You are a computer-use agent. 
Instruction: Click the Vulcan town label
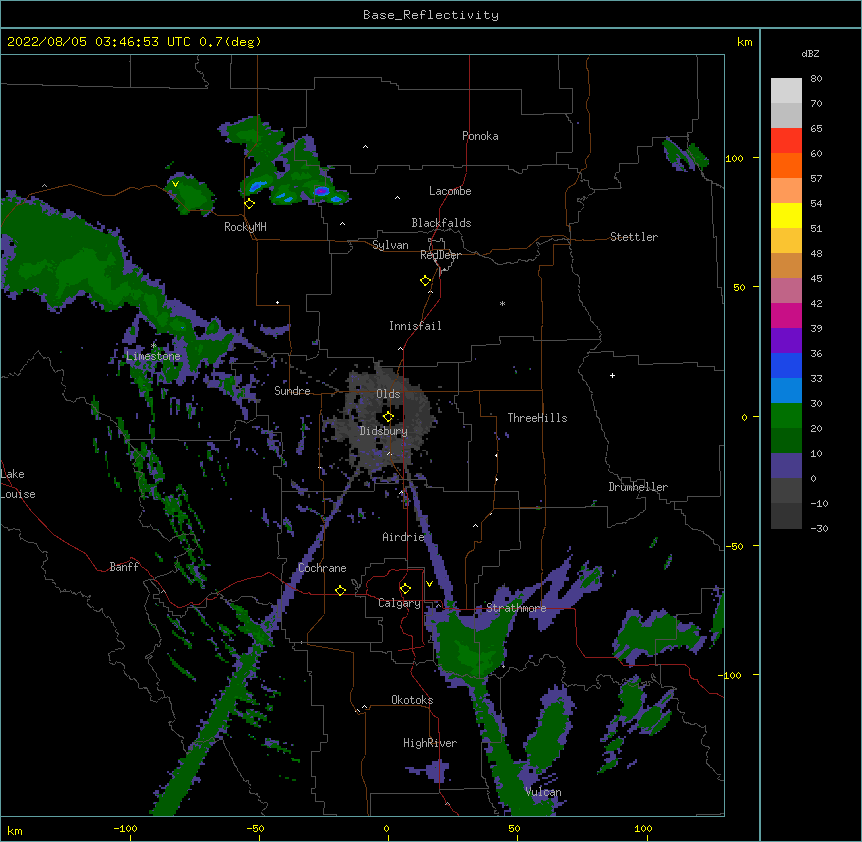543,792
